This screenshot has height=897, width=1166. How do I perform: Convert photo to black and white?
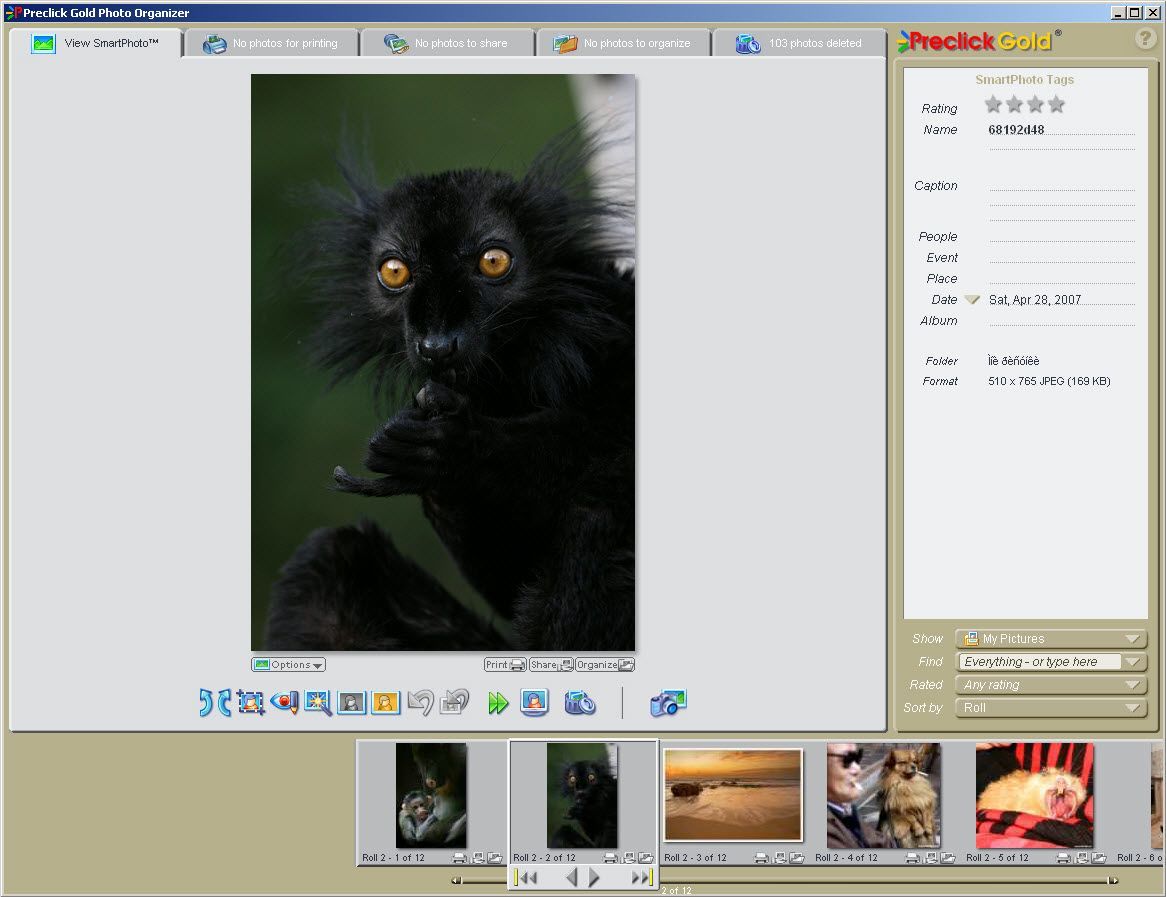point(350,703)
